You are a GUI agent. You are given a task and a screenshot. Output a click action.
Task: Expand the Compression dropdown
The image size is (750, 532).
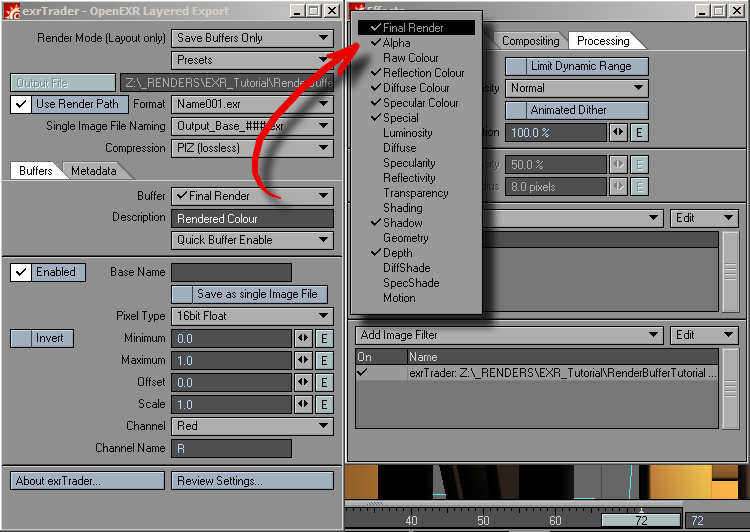(252, 148)
